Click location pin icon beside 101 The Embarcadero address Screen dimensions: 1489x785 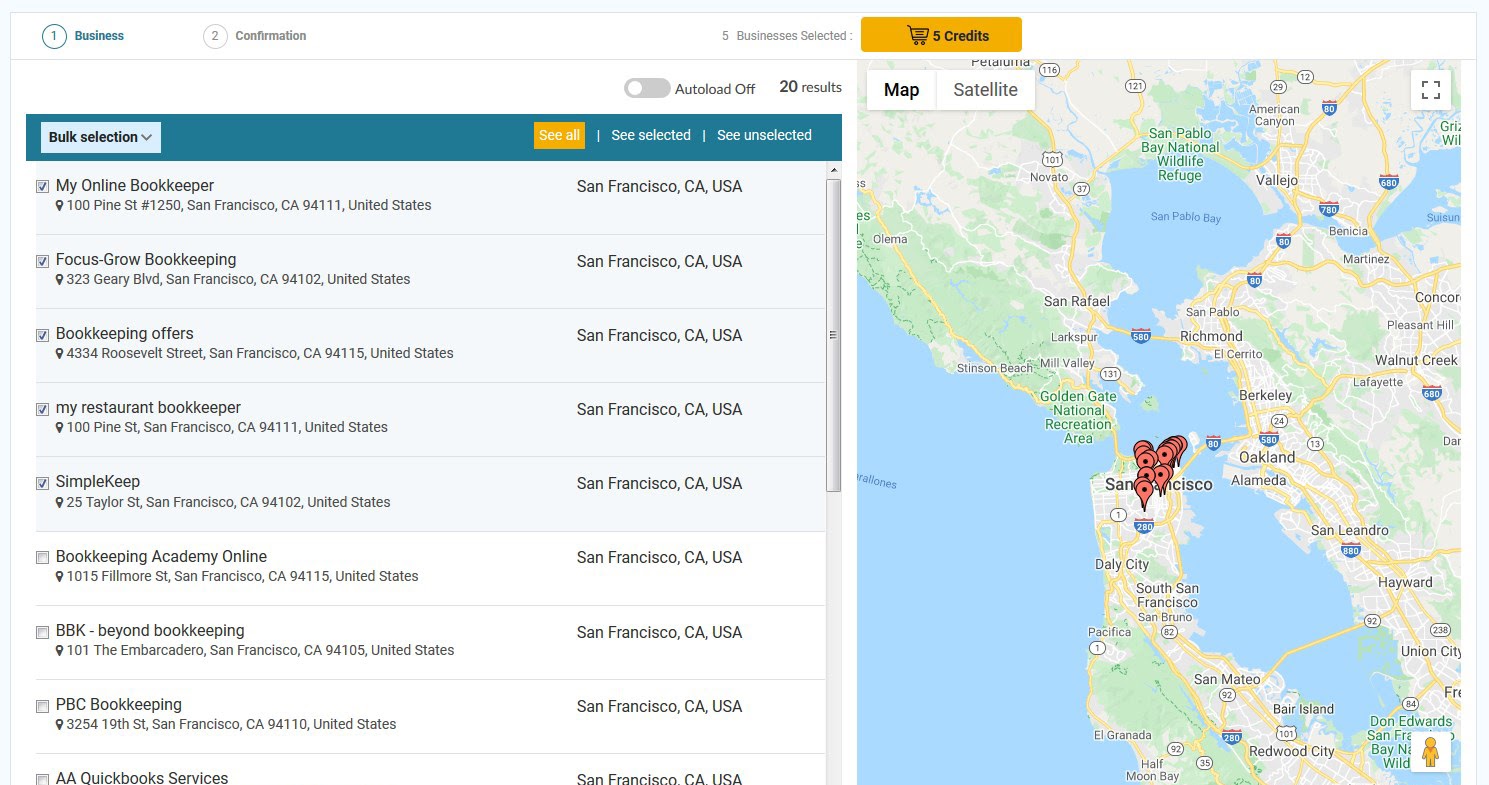60,650
